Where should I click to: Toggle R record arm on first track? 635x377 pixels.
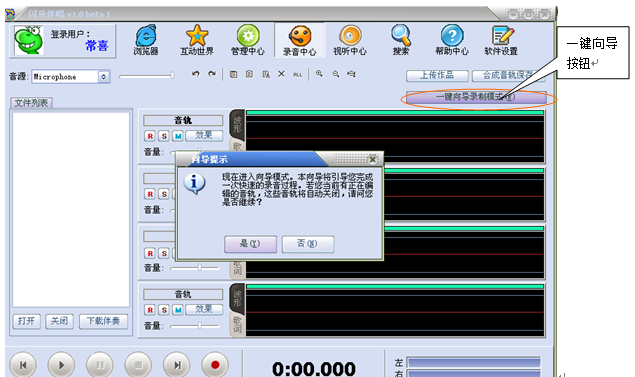(150, 136)
